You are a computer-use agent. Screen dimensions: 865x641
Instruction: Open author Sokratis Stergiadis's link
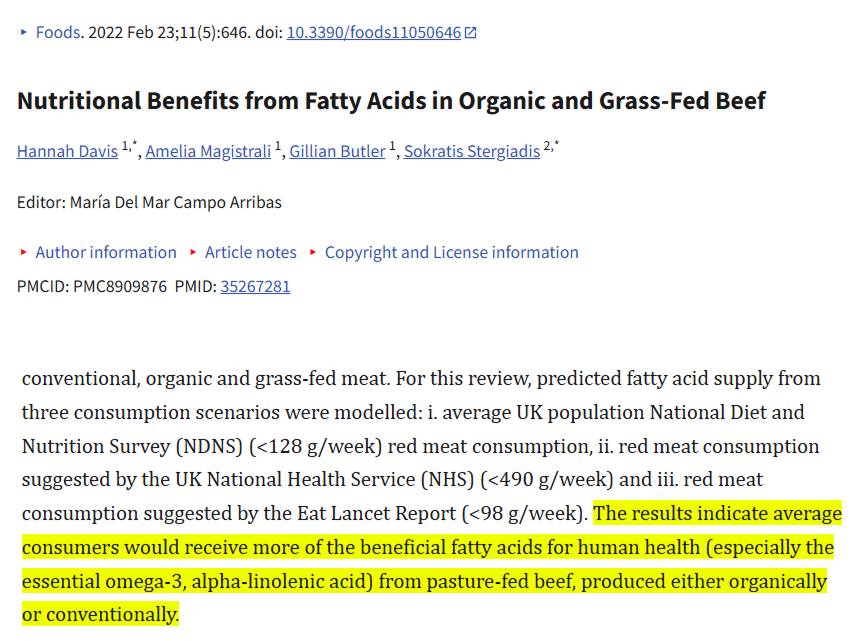pyautogui.click(x=471, y=151)
